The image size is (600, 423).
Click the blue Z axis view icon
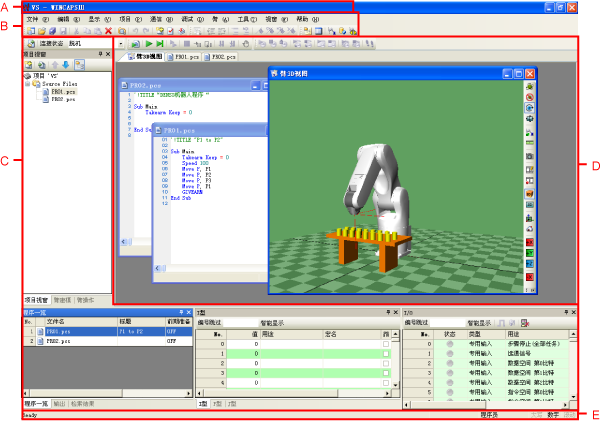coord(529,265)
